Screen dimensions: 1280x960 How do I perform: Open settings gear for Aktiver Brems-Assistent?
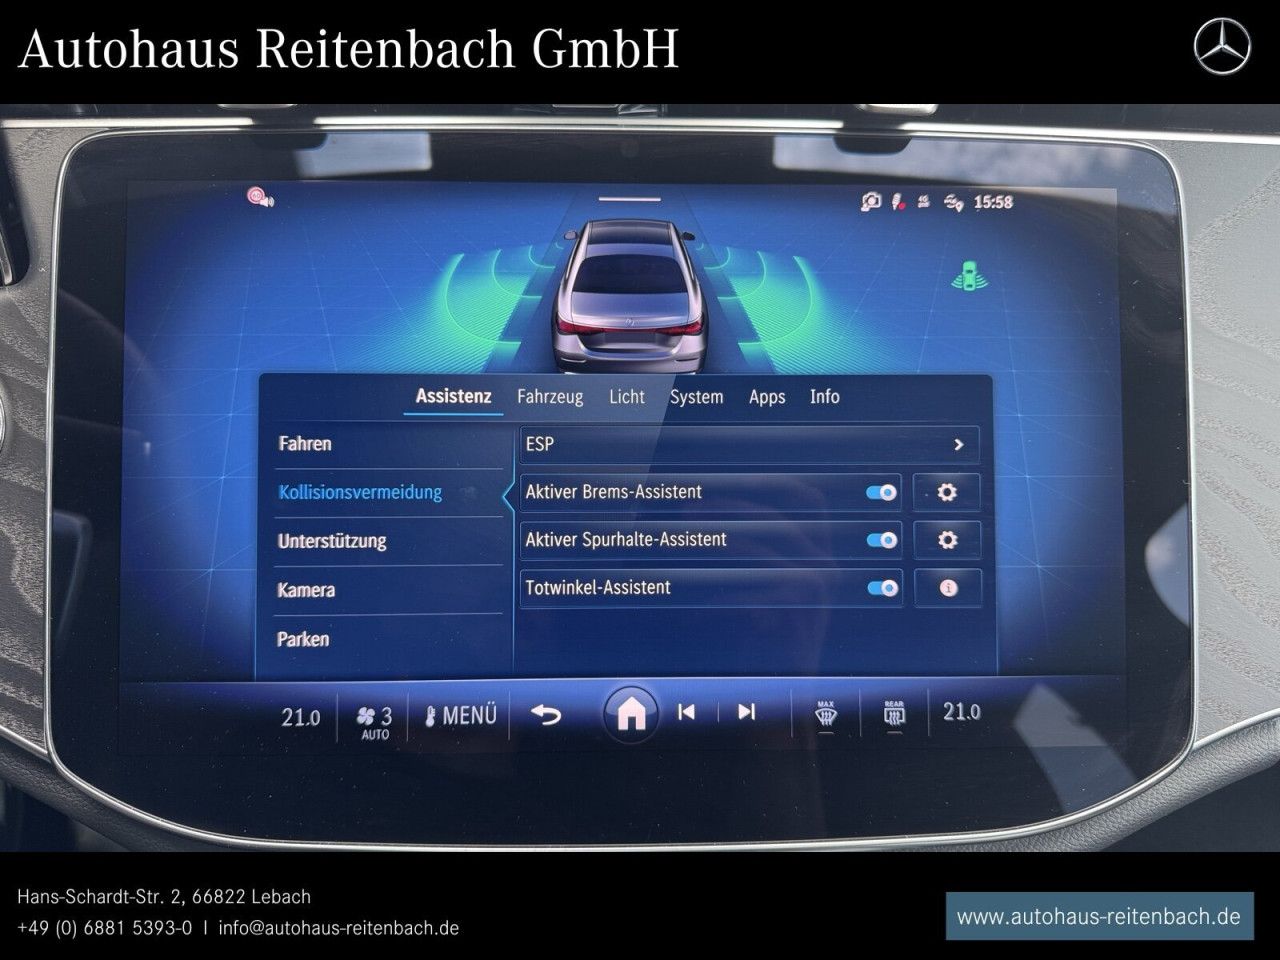(x=947, y=492)
